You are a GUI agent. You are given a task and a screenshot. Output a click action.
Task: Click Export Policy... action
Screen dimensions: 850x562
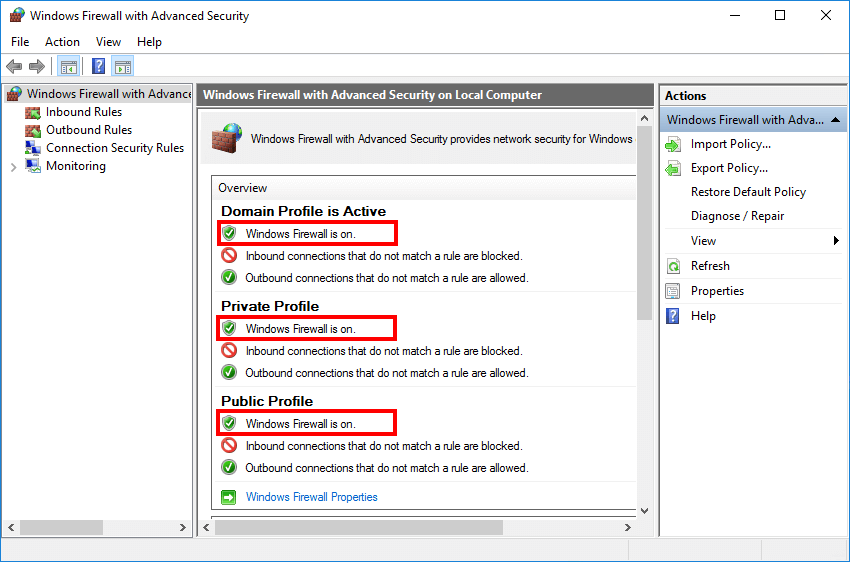coord(729,168)
